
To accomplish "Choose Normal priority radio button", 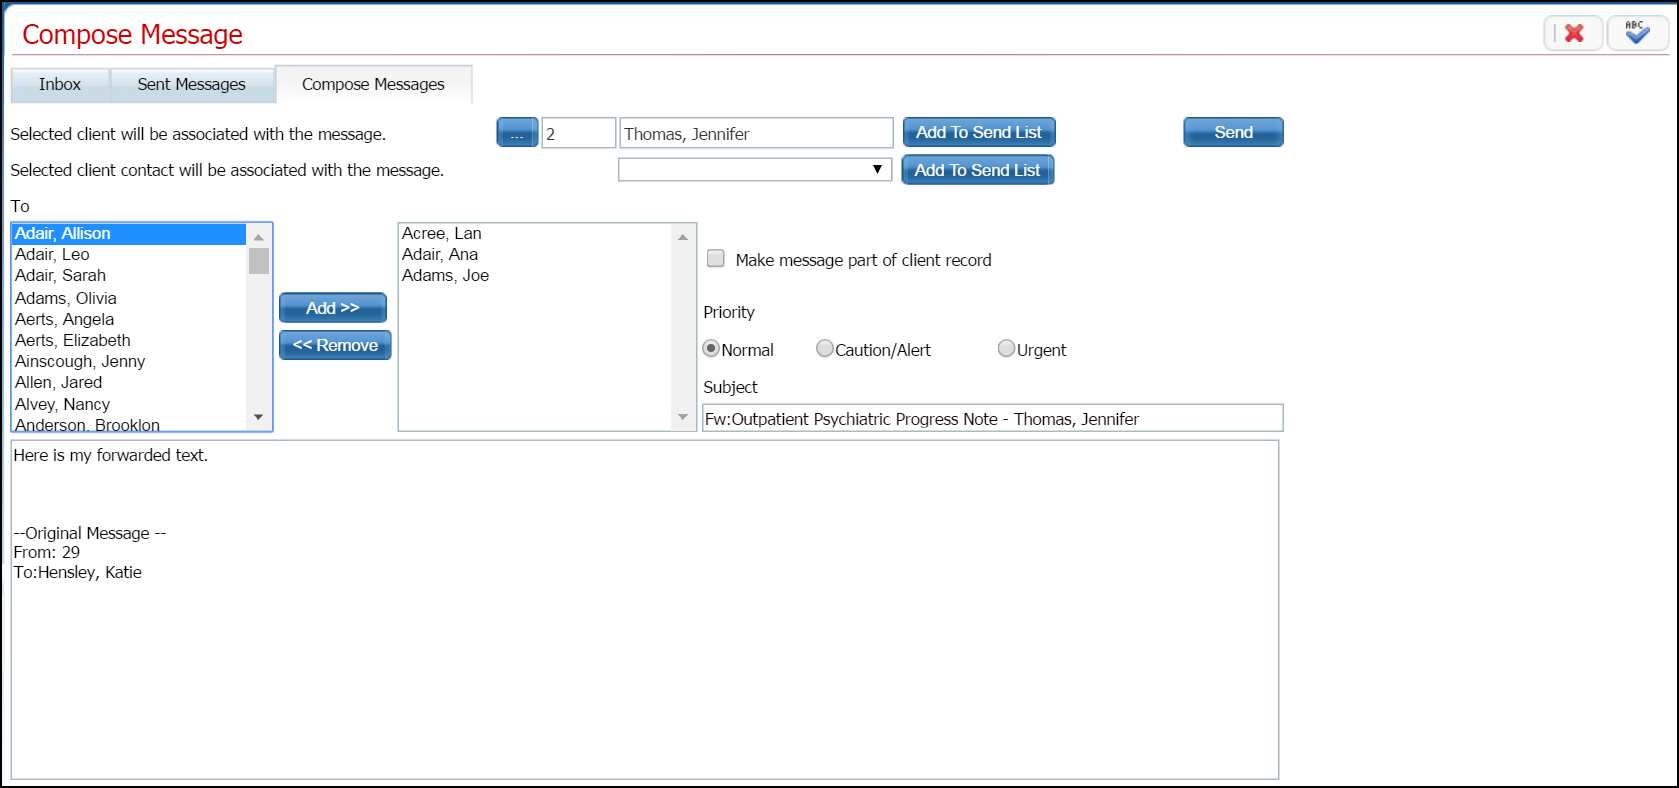I will pyautogui.click(x=712, y=349).
